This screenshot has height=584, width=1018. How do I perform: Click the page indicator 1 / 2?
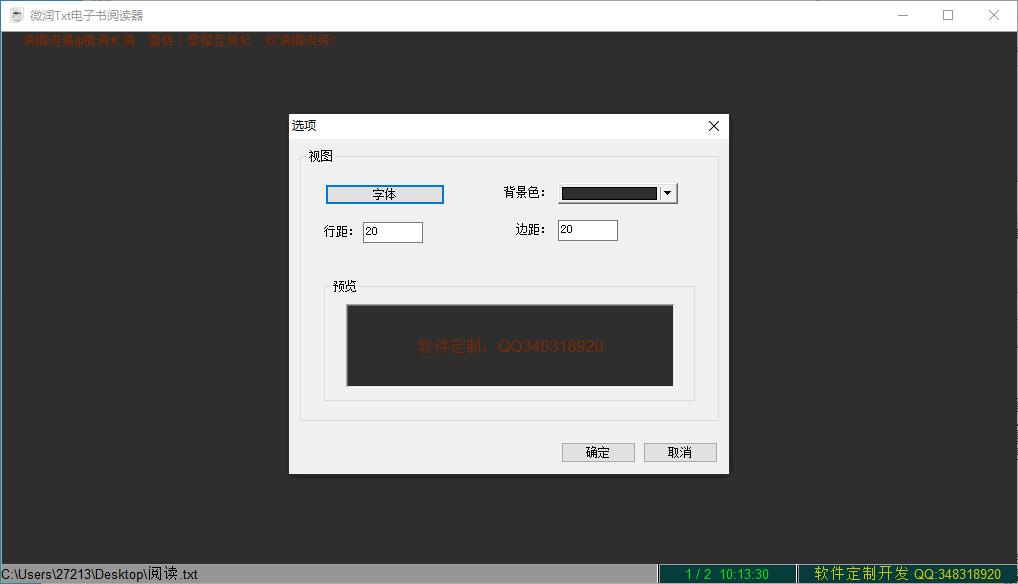698,574
